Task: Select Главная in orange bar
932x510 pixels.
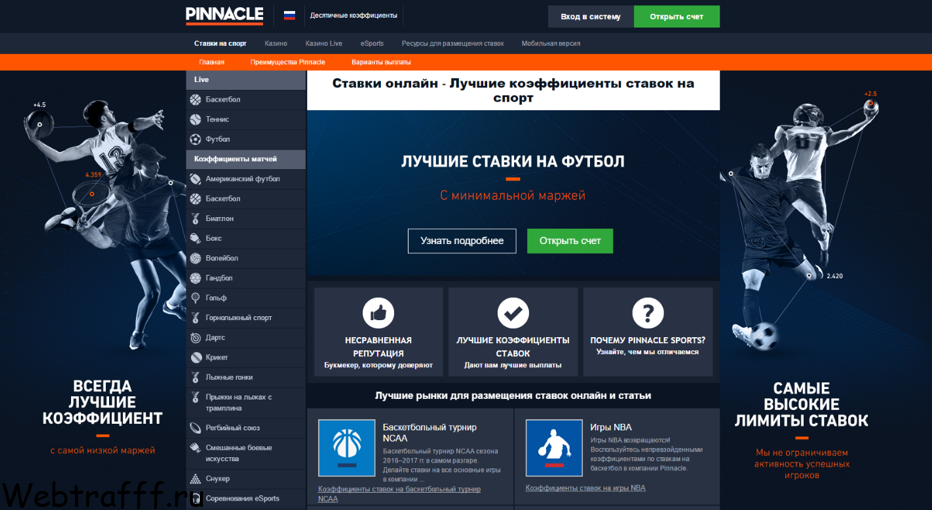Action: pos(212,62)
